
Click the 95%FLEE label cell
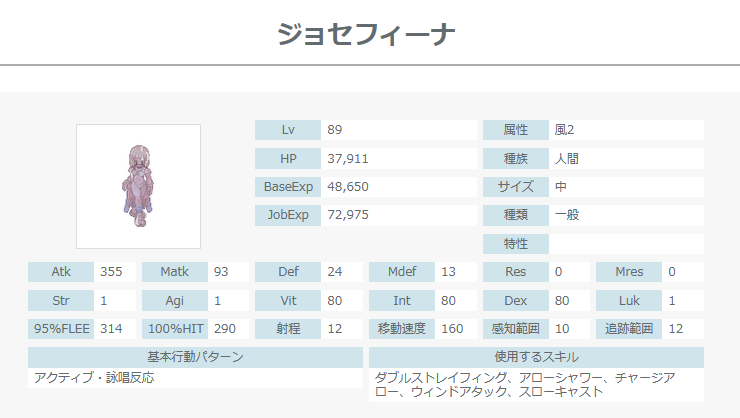click(x=61, y=328)
